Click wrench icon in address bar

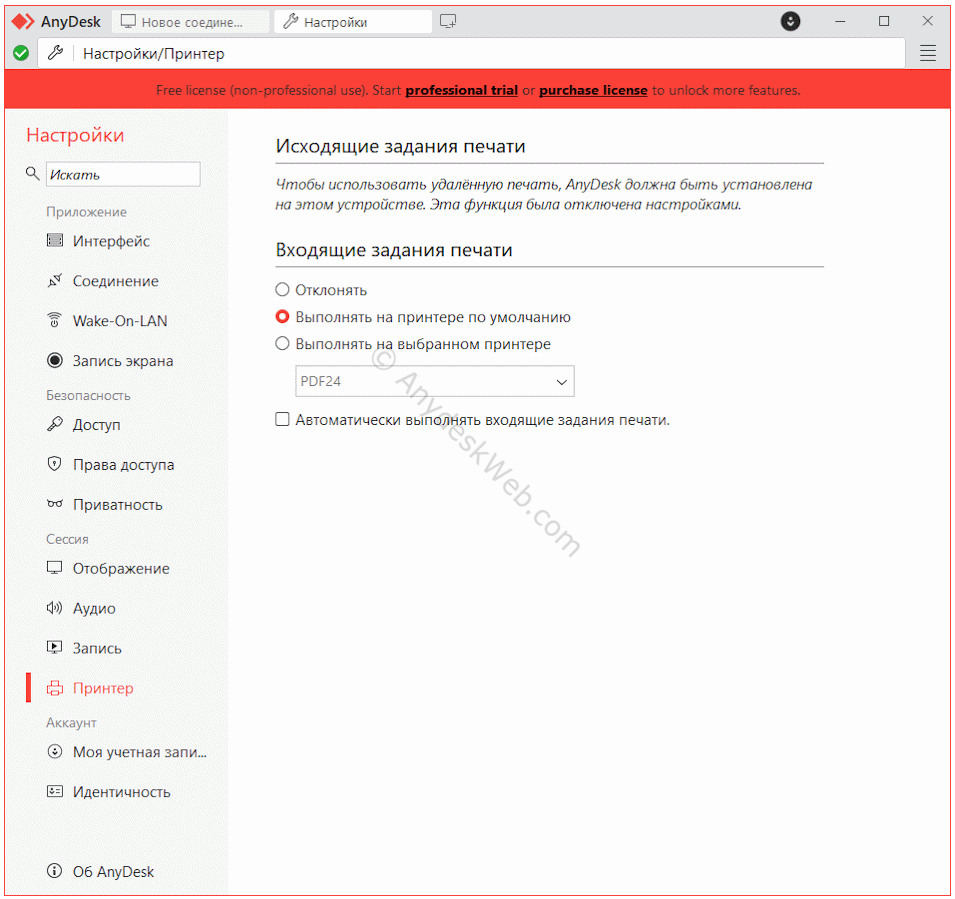[55, 54]
